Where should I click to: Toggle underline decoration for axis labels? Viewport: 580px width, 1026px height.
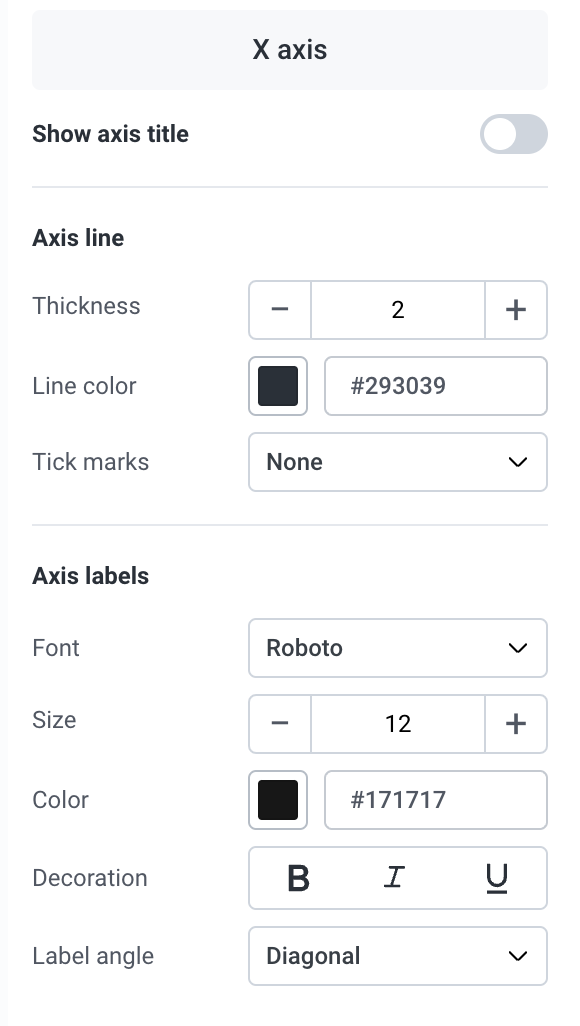(x=498, y=878)
